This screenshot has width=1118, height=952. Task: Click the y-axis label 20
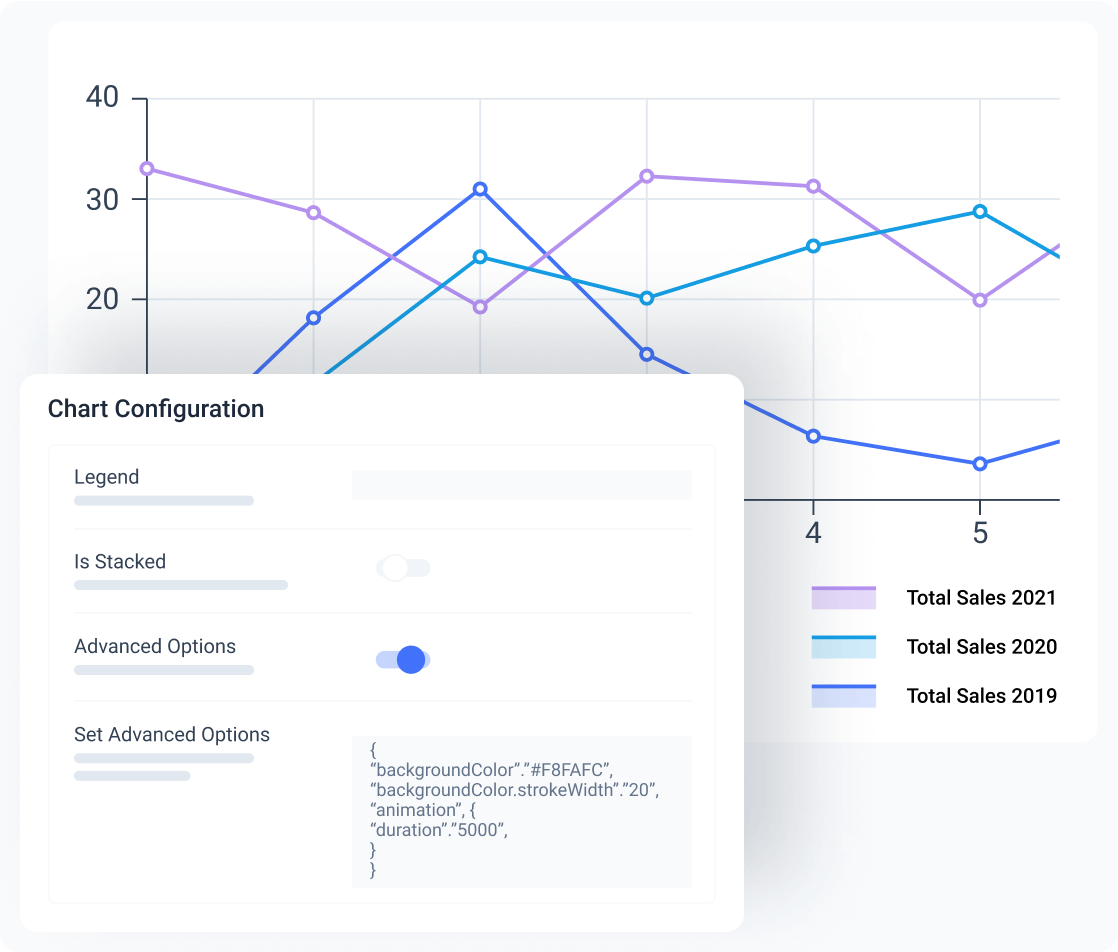pos(102,300)
